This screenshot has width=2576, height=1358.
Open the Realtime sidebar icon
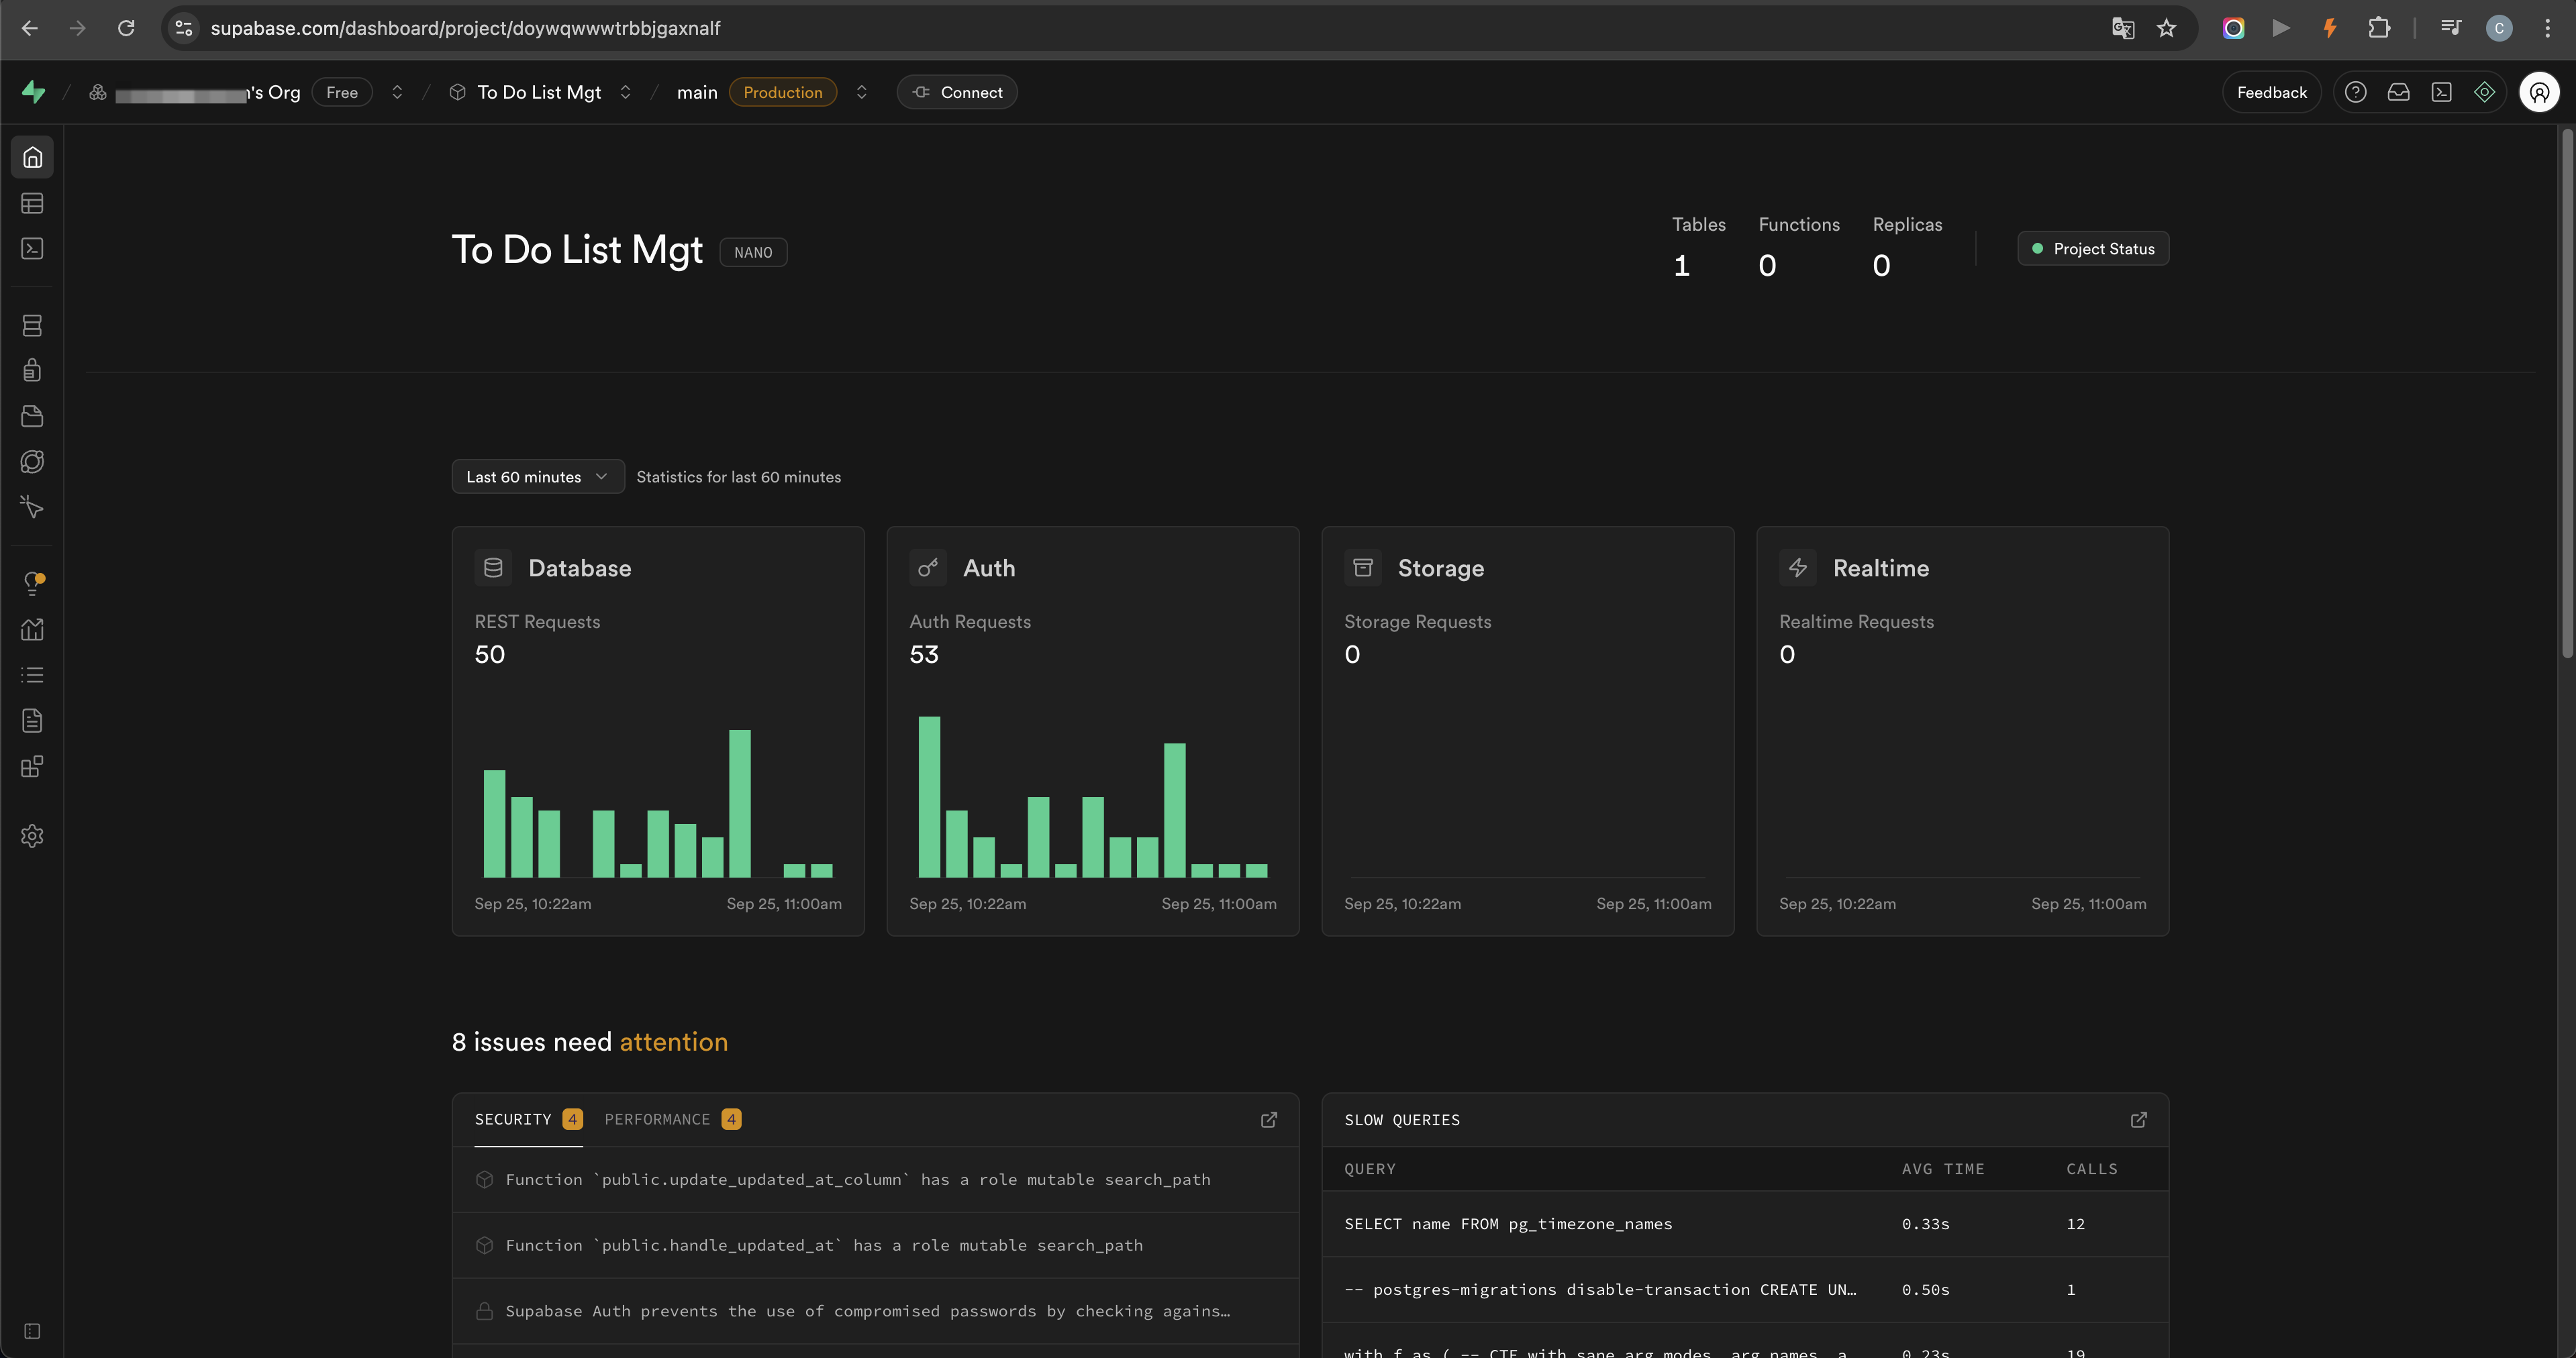pos(32,507)
